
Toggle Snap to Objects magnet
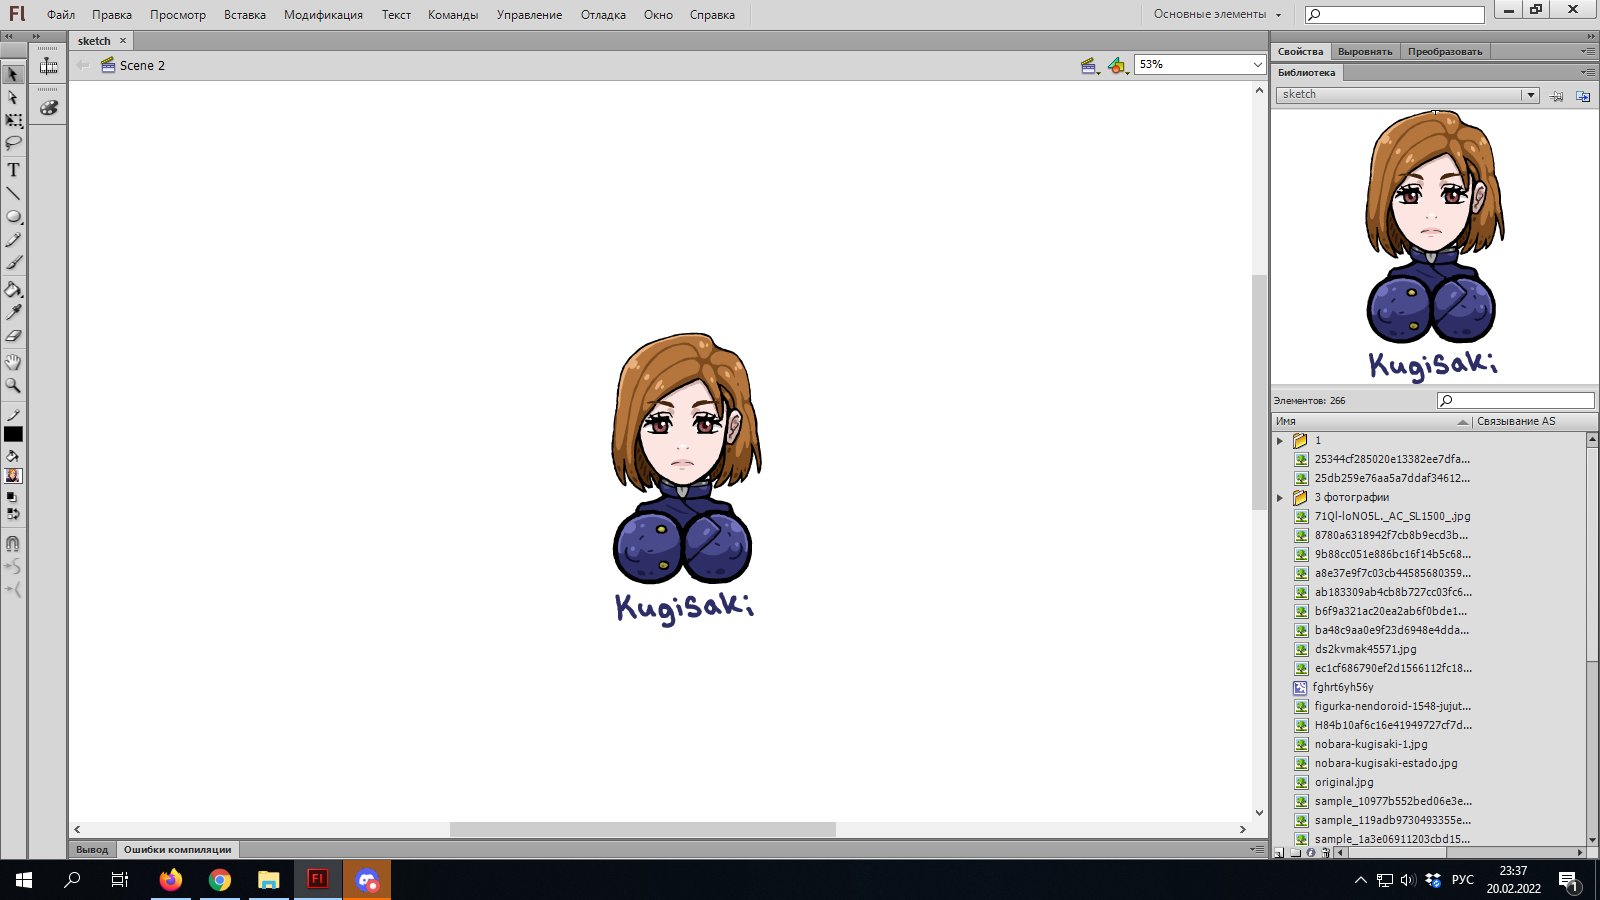(13, 544)
